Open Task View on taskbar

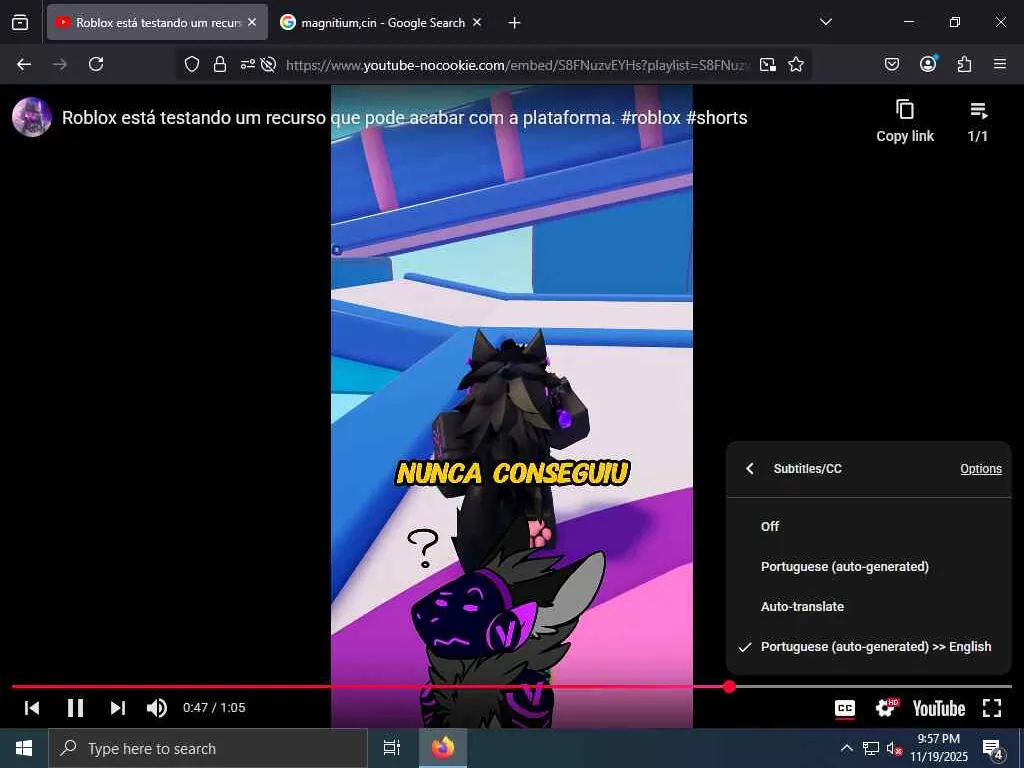[391, 748]
